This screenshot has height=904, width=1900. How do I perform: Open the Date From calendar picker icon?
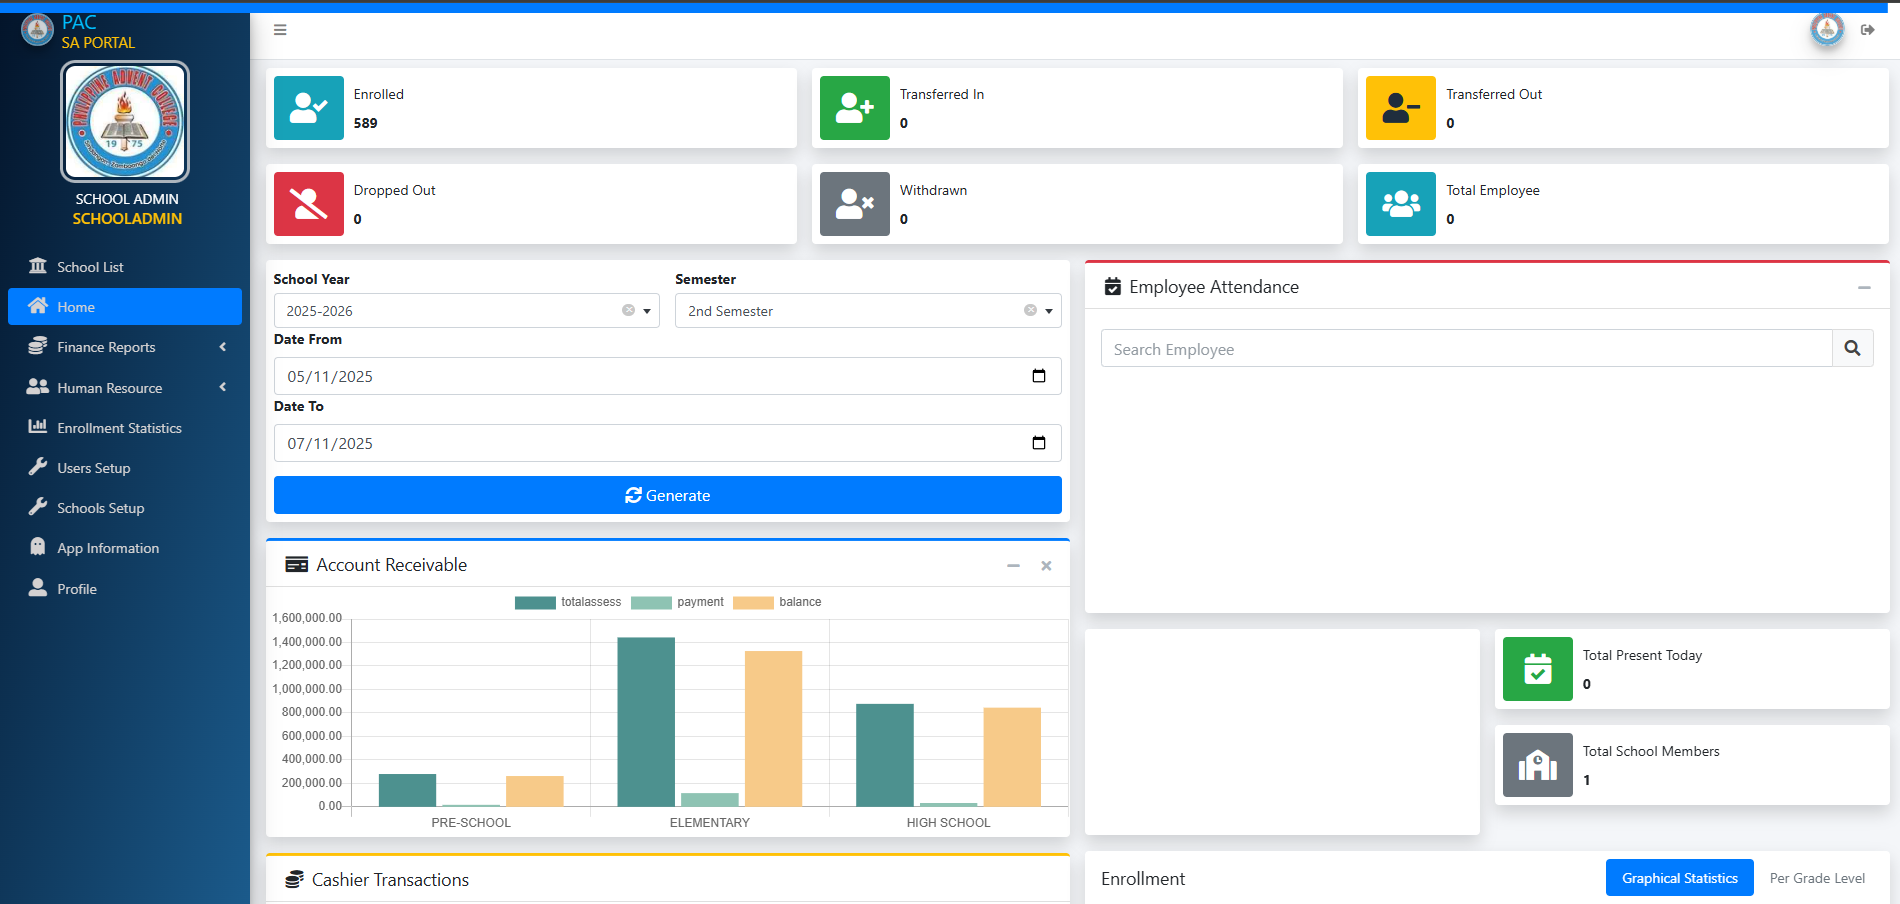1038,376
